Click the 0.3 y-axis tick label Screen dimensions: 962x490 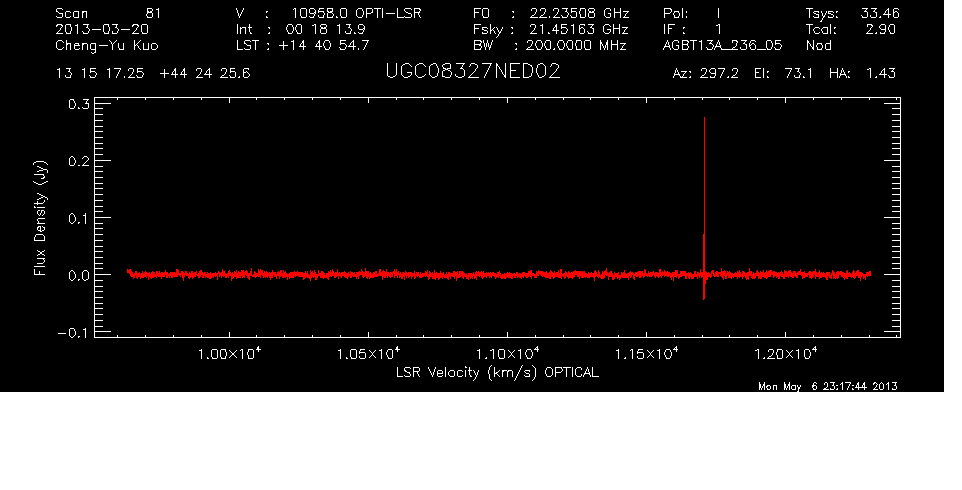79,104
